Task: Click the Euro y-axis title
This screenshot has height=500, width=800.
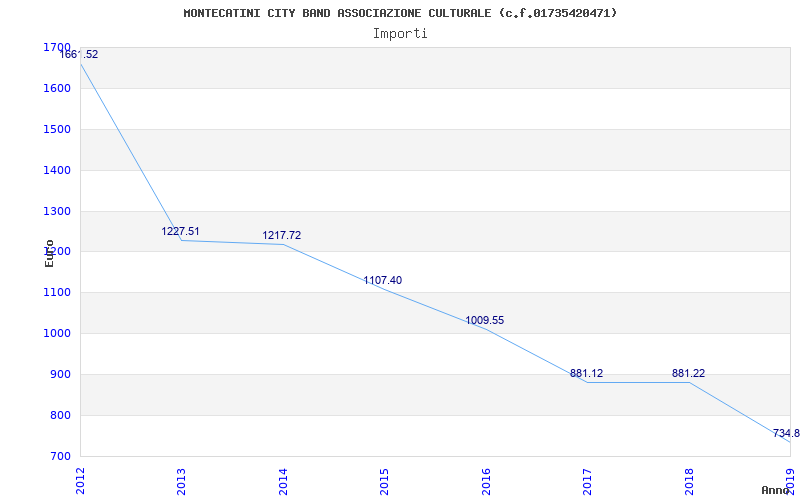Action: point(49,253)
